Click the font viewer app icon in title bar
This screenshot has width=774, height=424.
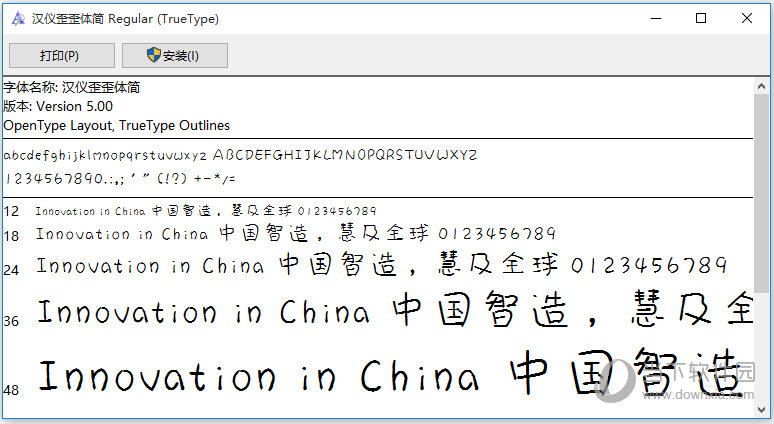coord(18,19)
